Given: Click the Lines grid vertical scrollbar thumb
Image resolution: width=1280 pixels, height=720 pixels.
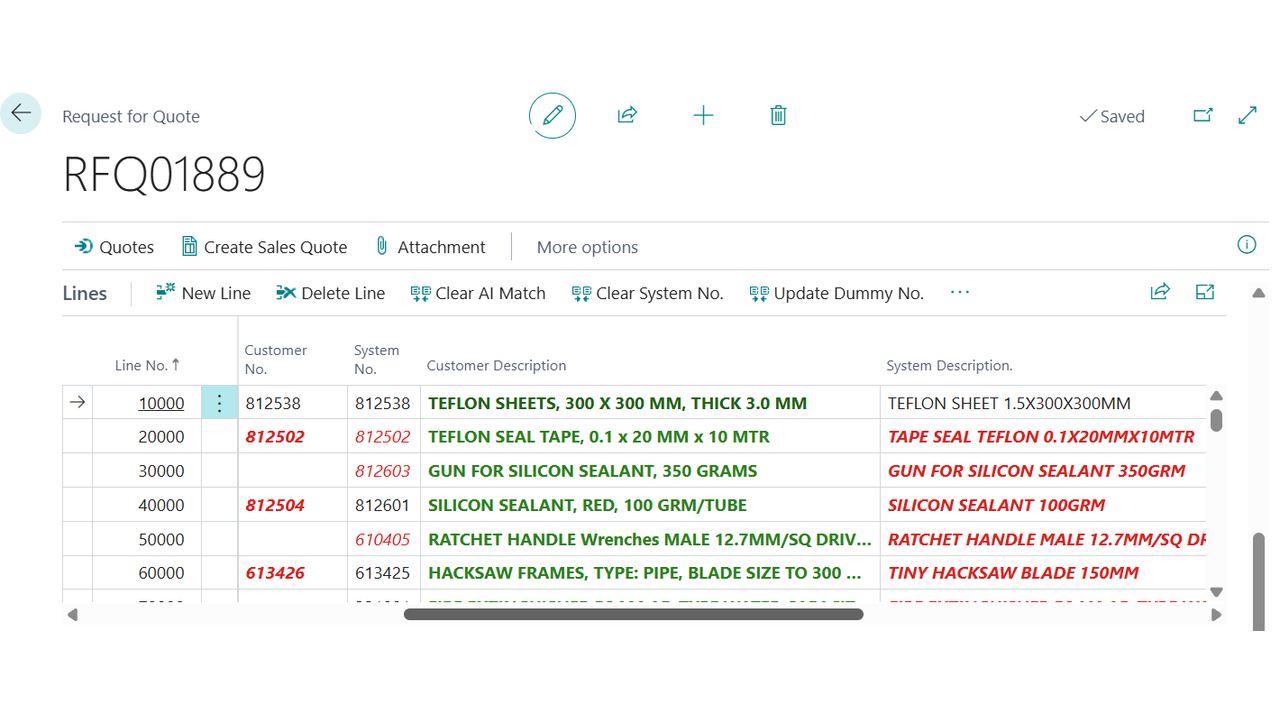Looking at the screenshot, I should (1216, 419).
